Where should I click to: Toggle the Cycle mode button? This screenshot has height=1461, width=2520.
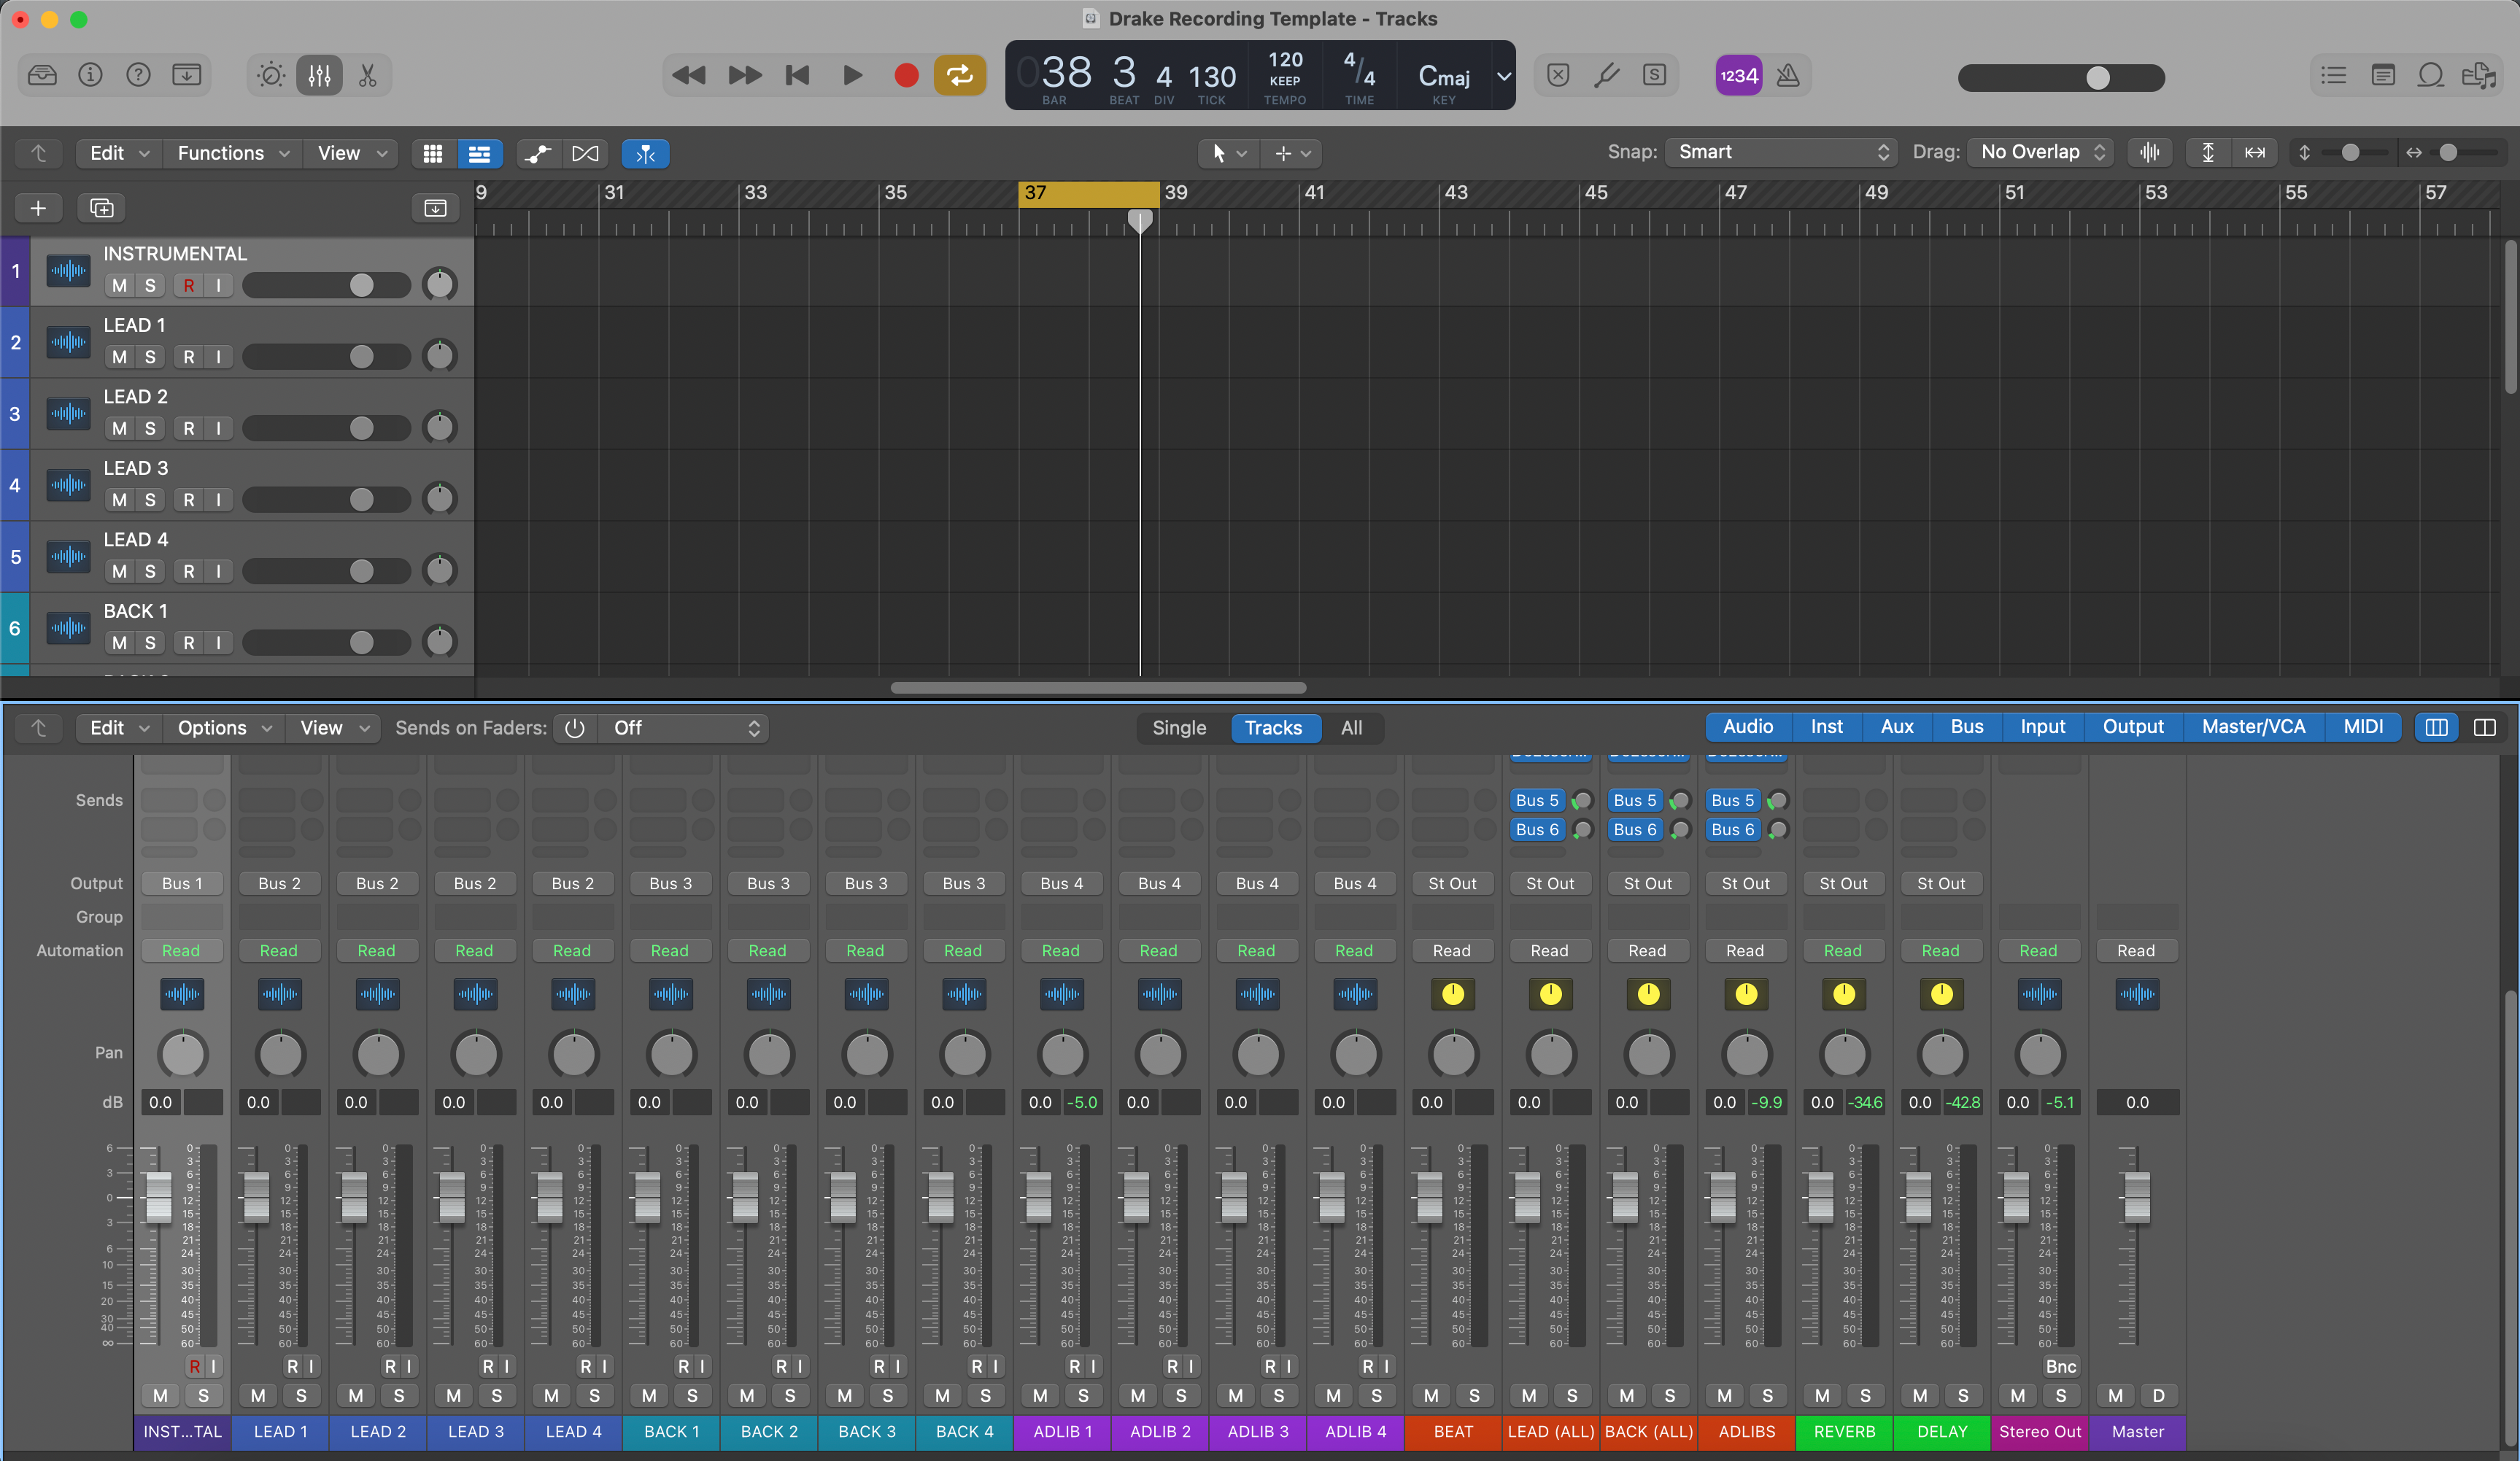[x=959, y=76]
